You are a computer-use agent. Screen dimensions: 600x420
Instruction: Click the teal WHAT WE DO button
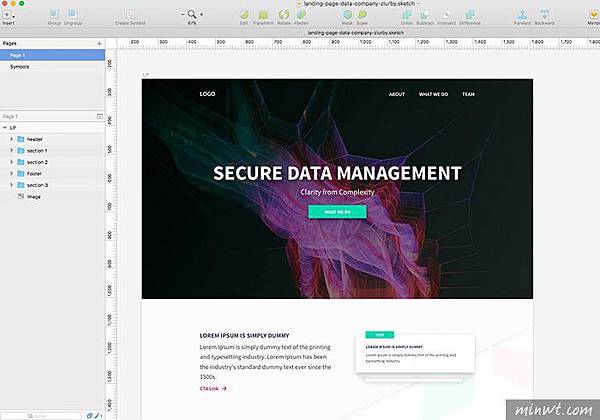tap(337, 212)
